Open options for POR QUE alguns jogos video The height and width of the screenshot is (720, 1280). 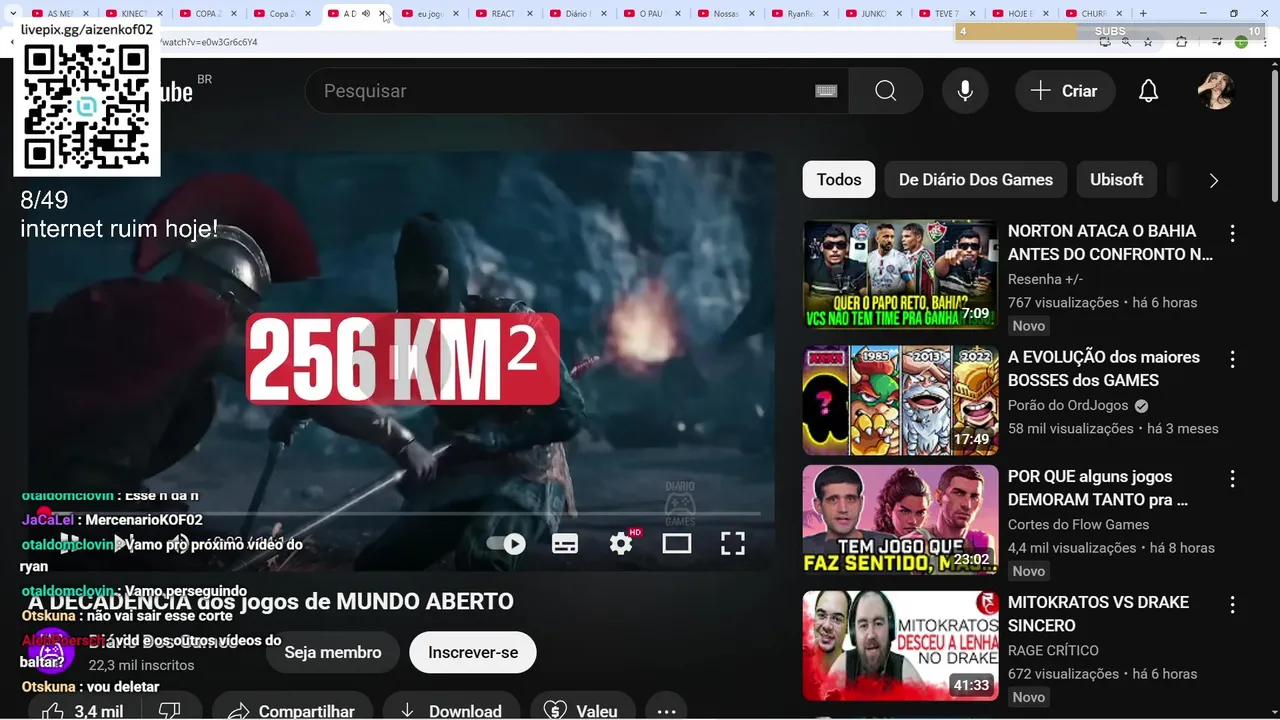click(1232, 479)
